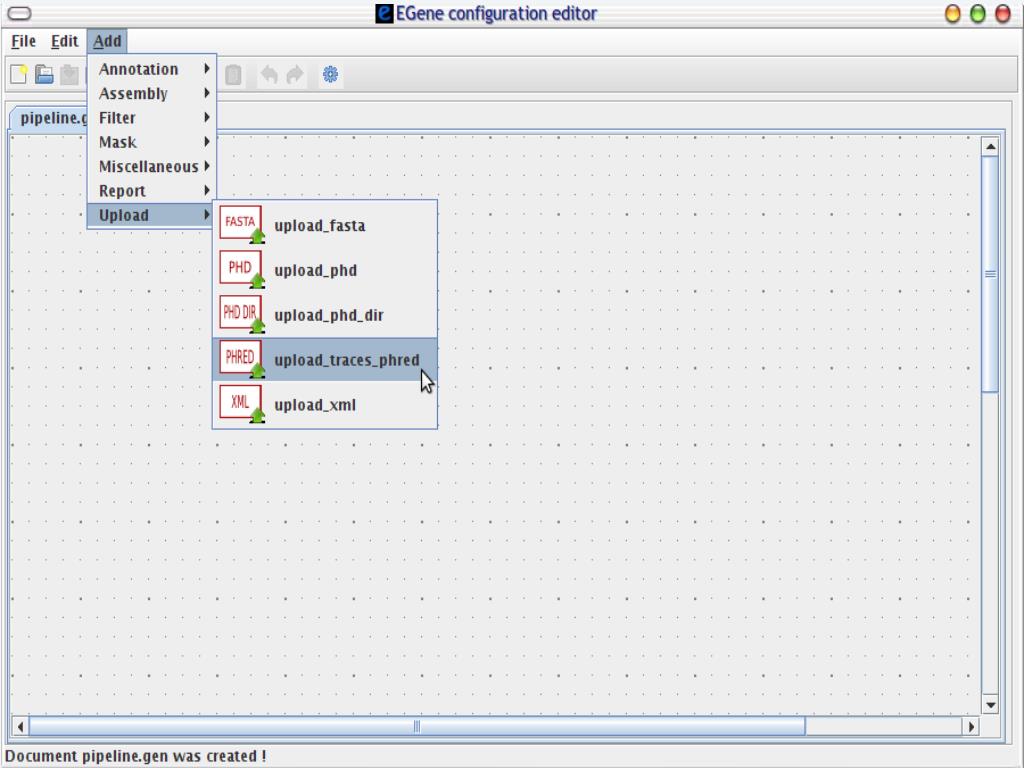The image size is (1024, 768).
Task: Click the vertical scrollbar up arrow
Action: (x=991, y=147)
